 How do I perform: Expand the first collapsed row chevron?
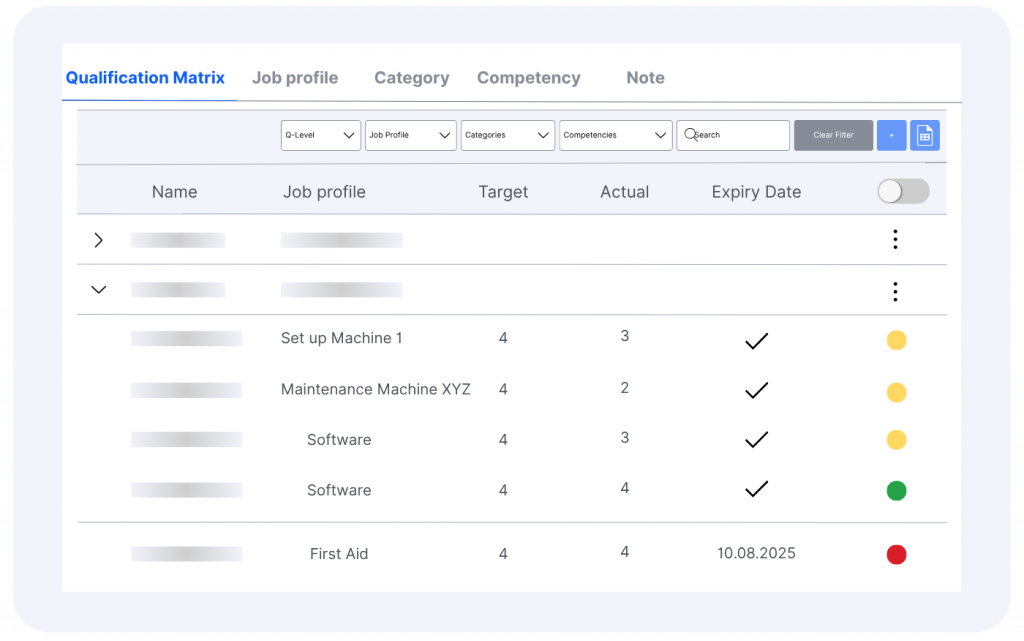pyautogui.click(x=98, y=240)
